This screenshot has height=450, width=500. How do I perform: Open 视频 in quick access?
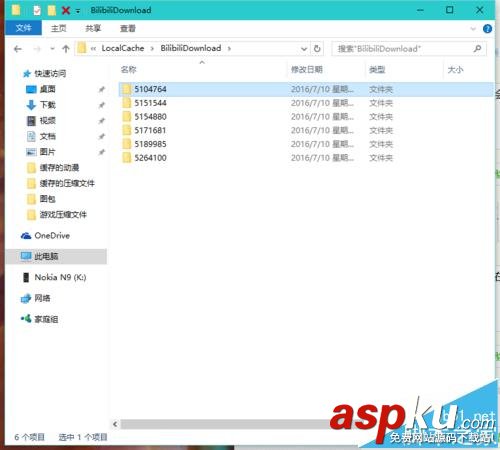48,120
